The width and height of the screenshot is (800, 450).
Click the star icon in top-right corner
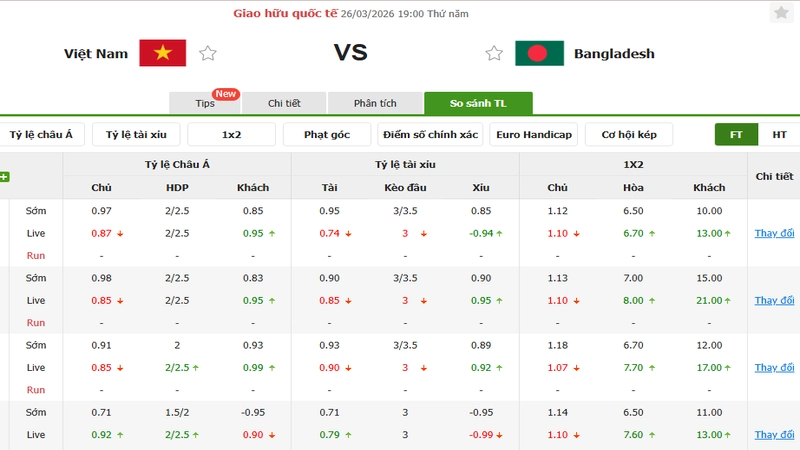[781, 13]
